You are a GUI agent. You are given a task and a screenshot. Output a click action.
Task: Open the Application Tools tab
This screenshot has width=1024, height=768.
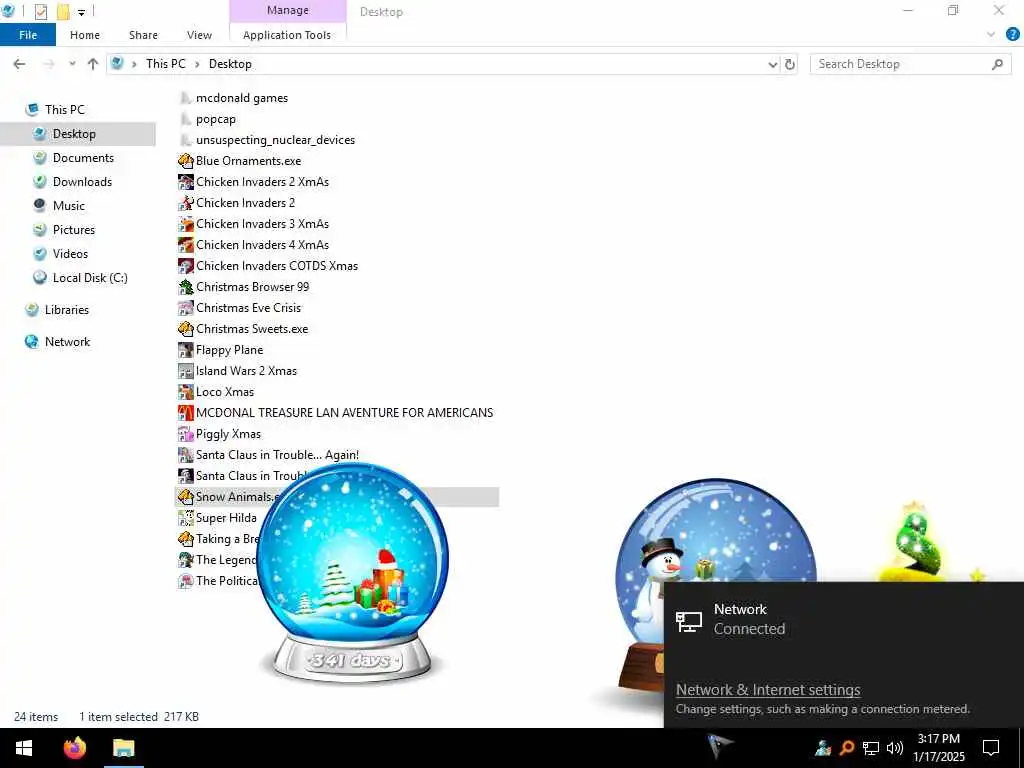[x=287, y=35]
